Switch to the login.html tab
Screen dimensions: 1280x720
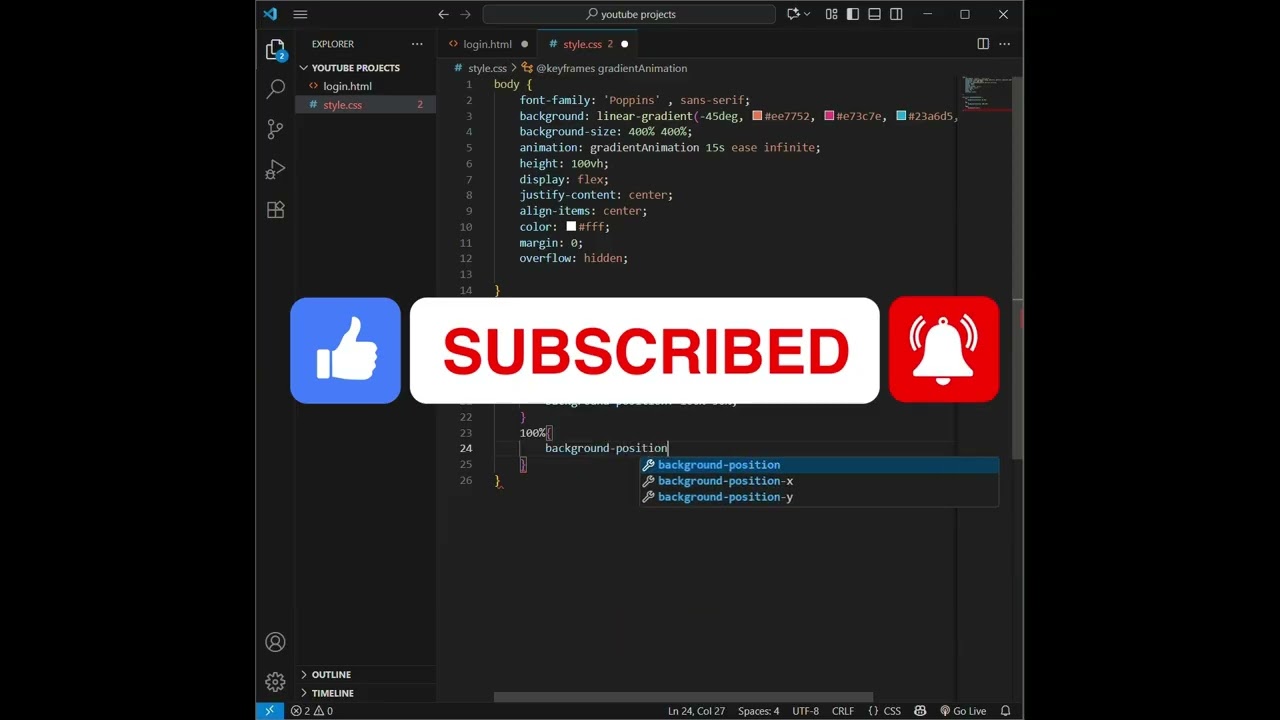[487, 44]
